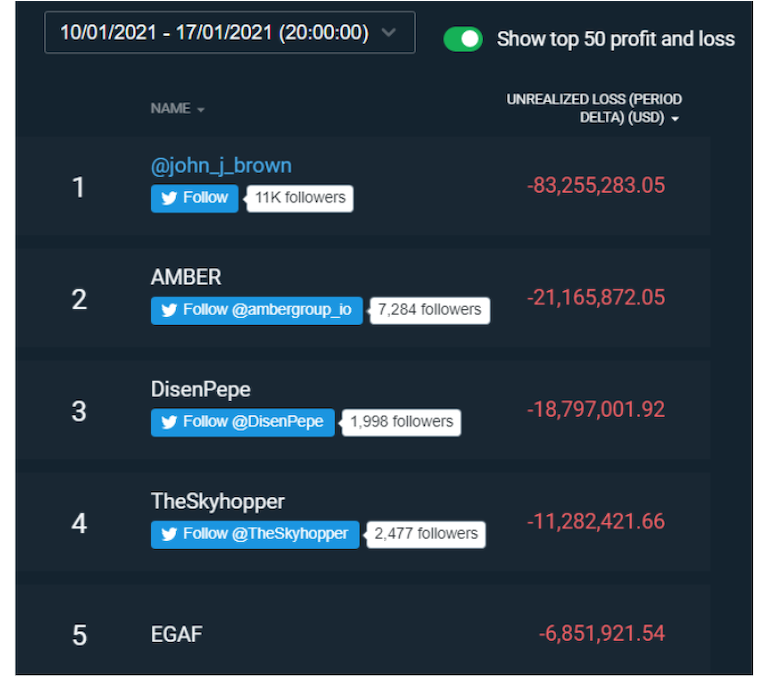Click the 2,477 followers count bubble

425,534
